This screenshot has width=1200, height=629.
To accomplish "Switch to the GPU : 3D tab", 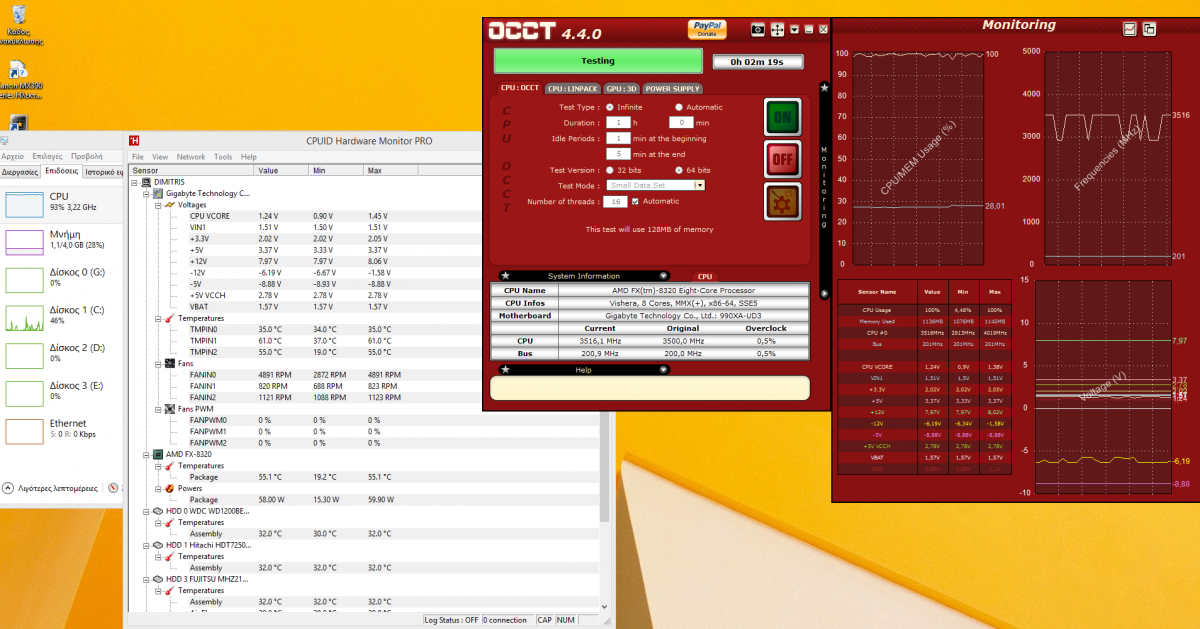I will pyautogui.click(x=622, y=89).
